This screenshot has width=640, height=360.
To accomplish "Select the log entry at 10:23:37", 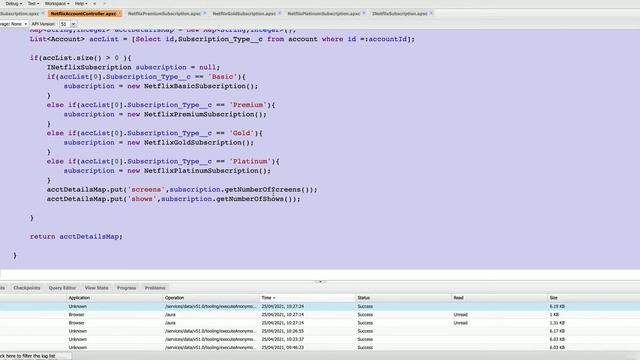I will pyautogui.click(x=320, y=339).
